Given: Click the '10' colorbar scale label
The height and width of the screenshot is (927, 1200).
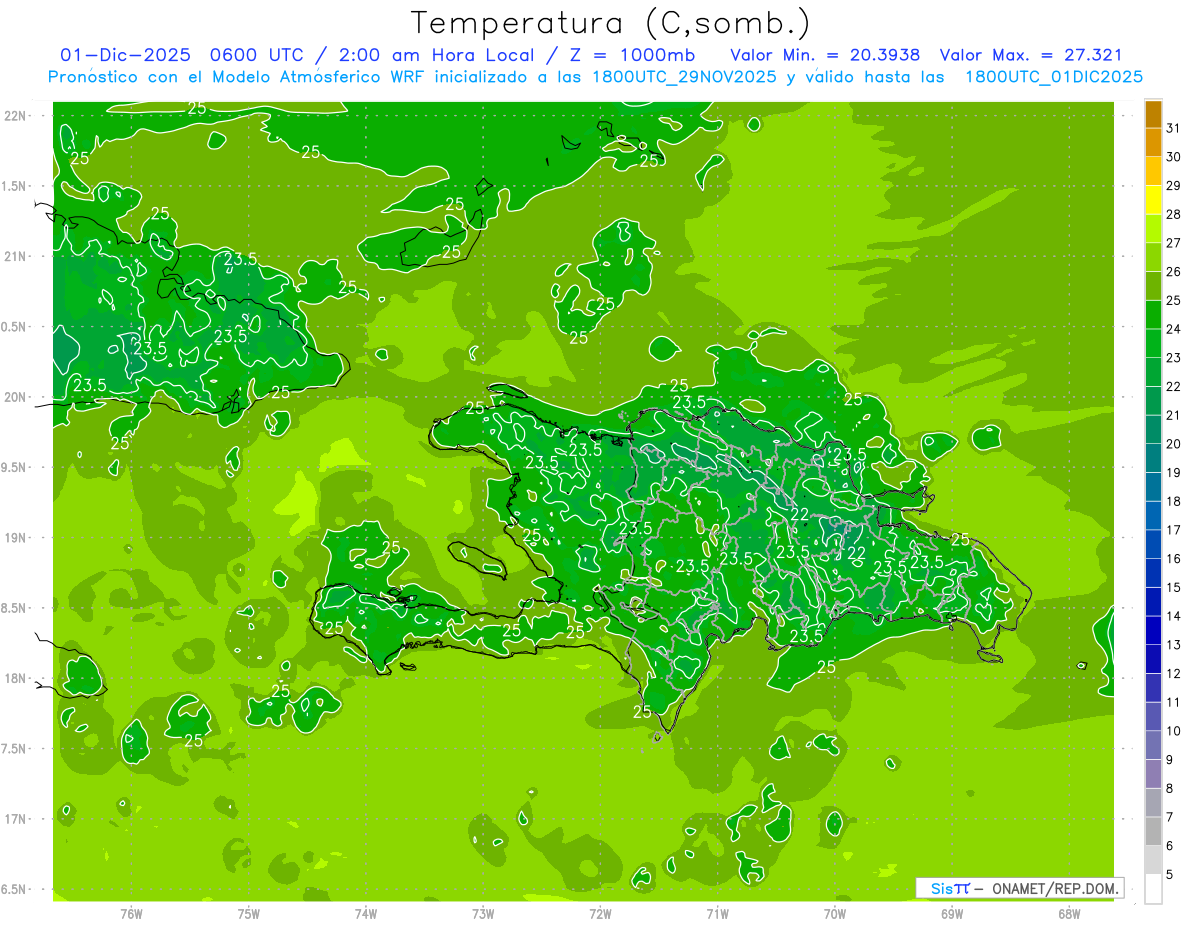Looking at the screenshot, I should pyautogui.click(x=1173, y=731).
